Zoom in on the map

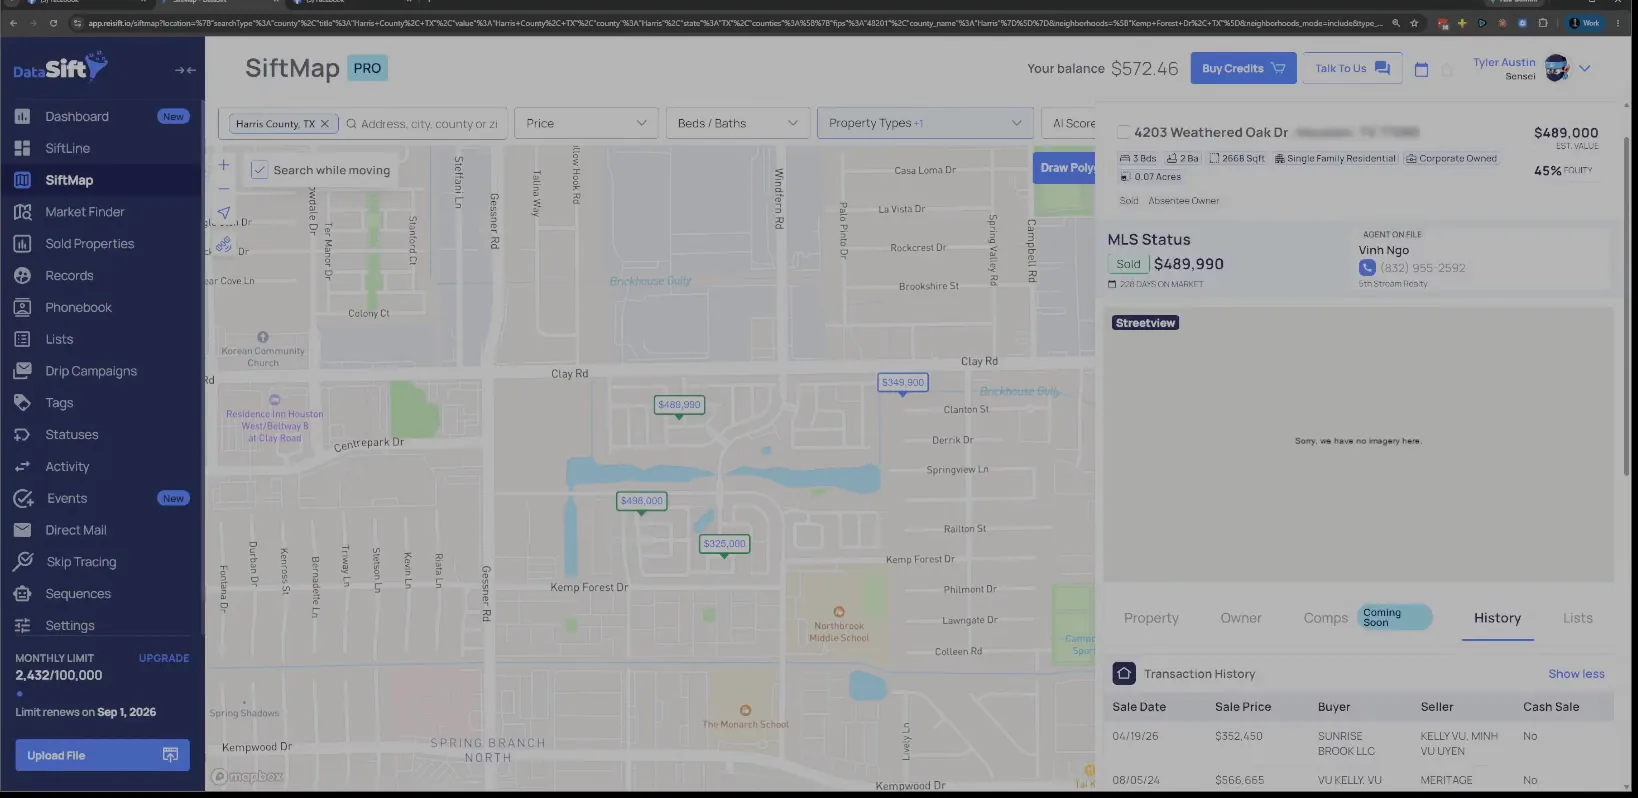(224, 165)
